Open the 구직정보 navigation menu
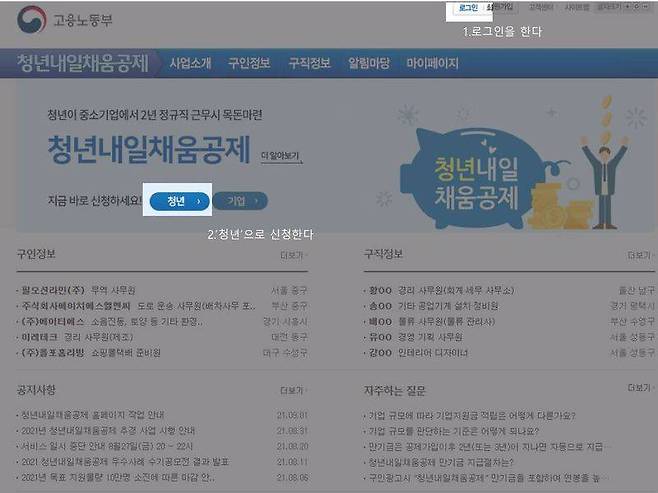 [309, 63]
